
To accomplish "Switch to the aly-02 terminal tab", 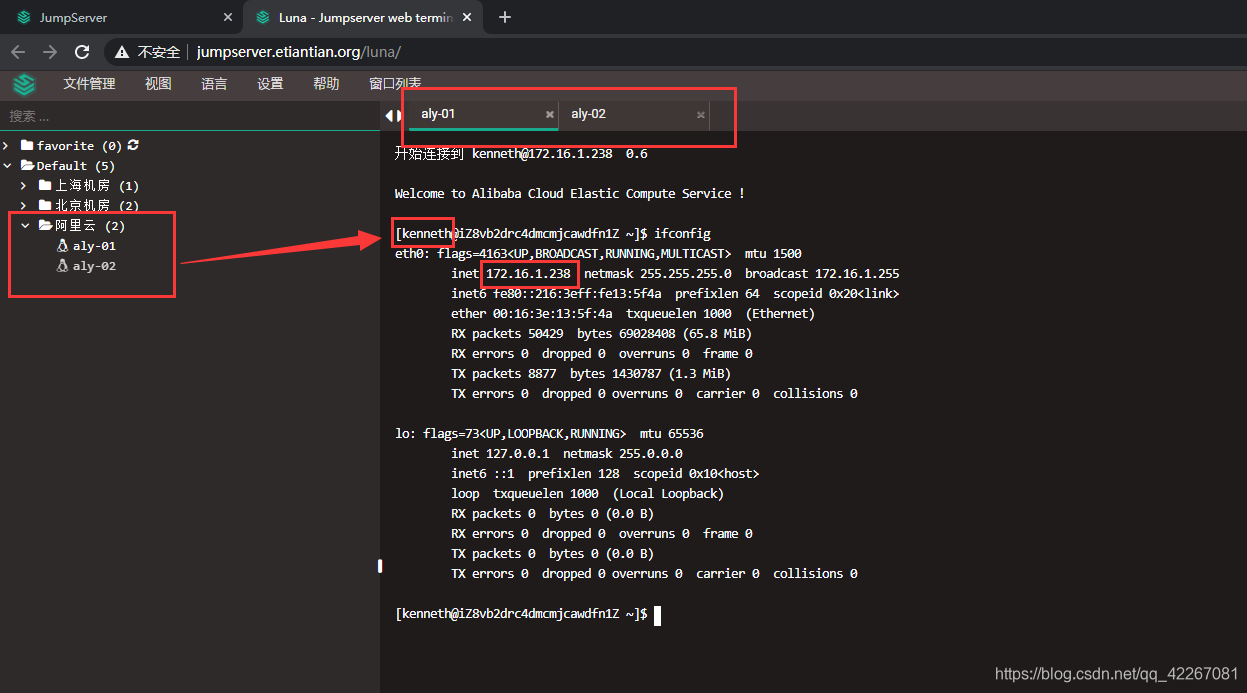I will click(x=635, y=114).
